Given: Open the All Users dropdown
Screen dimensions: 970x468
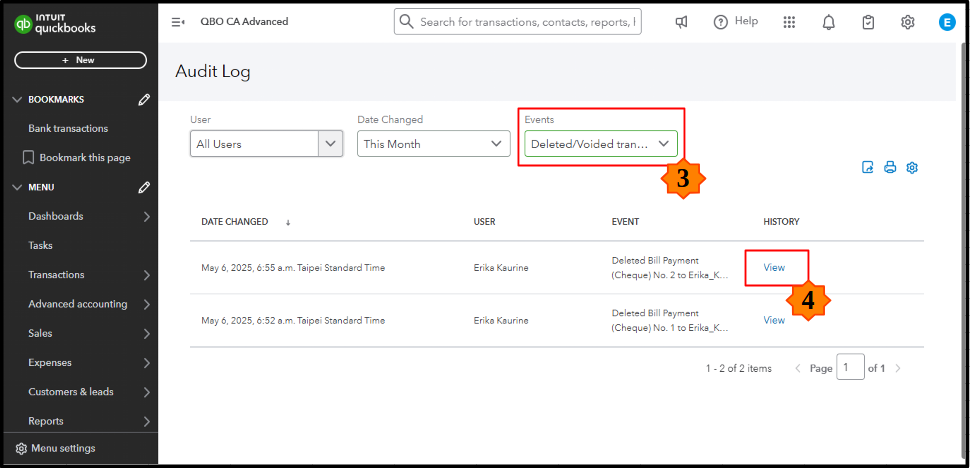Looking at the screenshot, I should coord(266,144).
